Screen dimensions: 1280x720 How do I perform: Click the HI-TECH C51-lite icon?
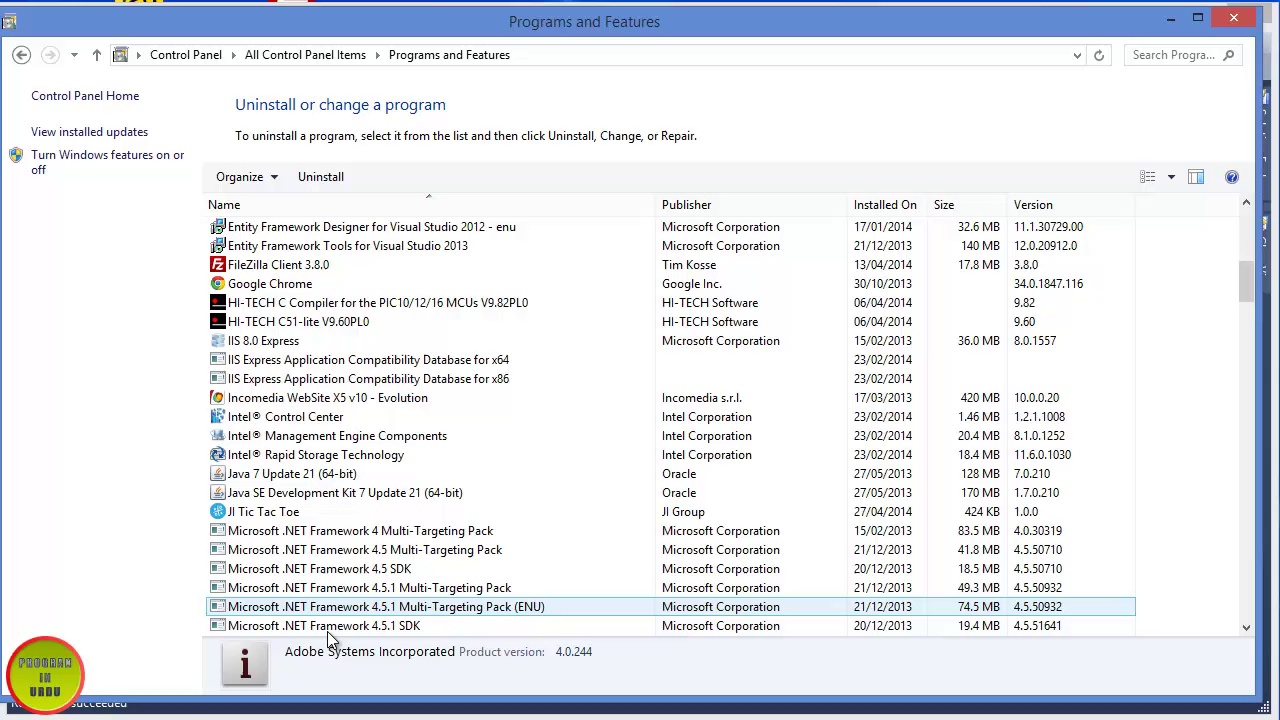pyautogui.click(x=217, y=322)
